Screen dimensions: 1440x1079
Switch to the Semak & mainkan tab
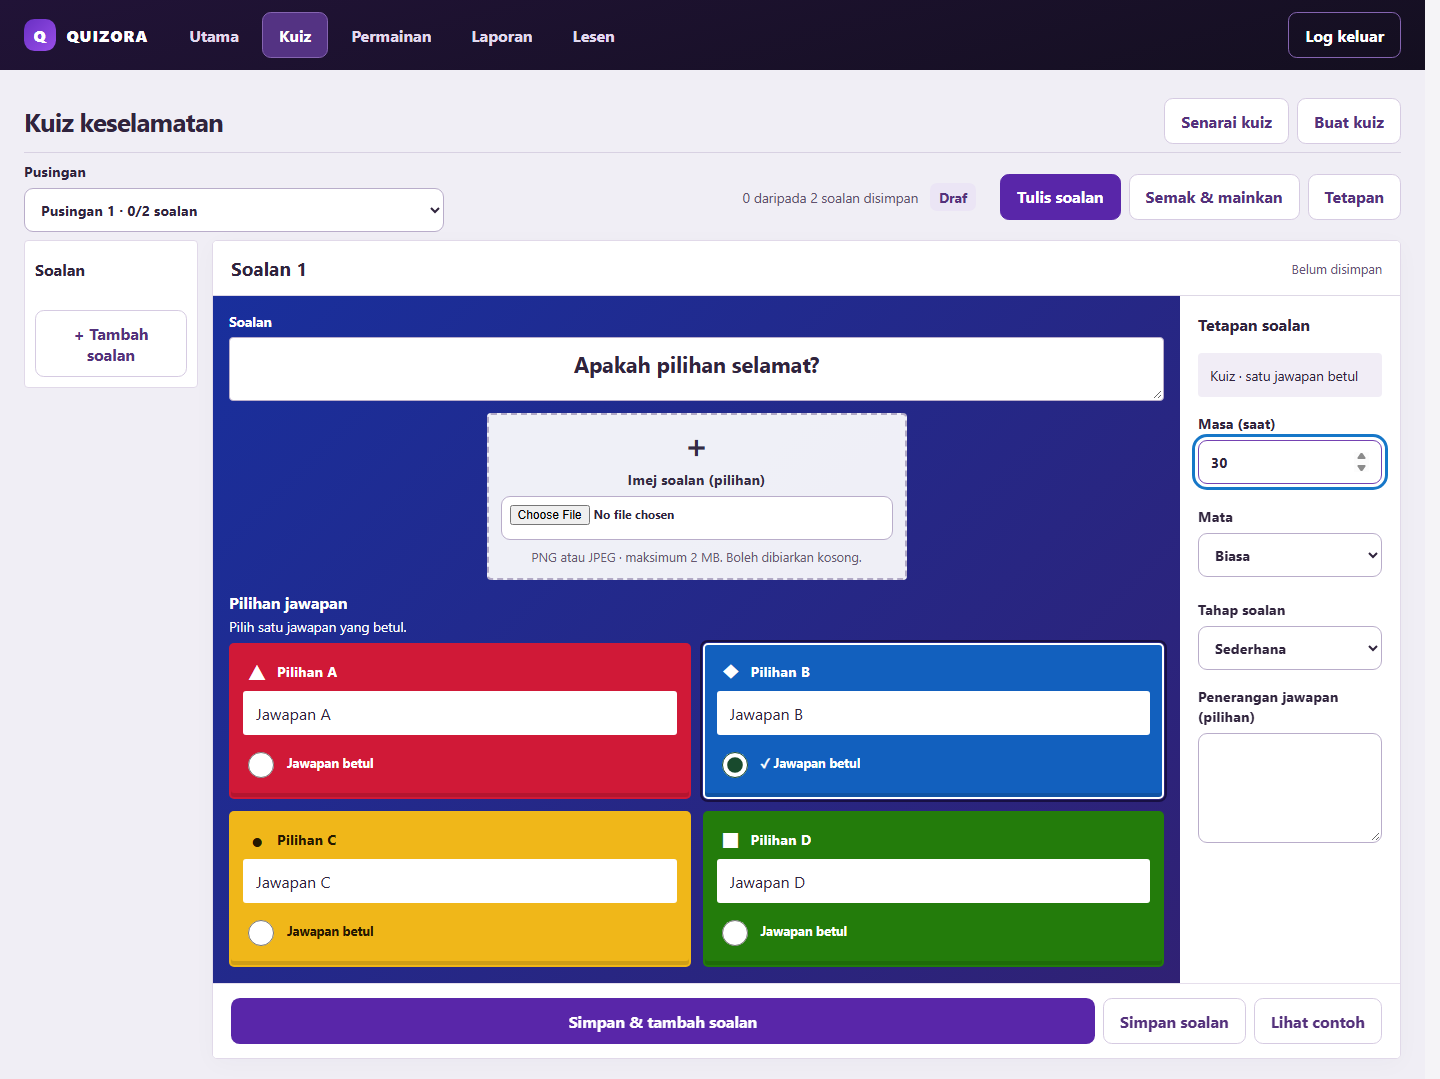pyautogui.click(x=1214, y=197)
